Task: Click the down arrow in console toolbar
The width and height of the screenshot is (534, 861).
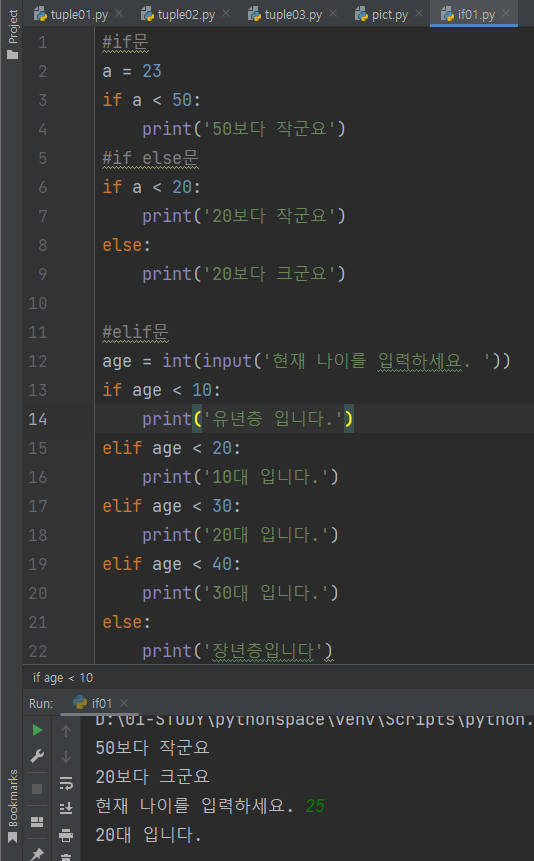Action: click(x=66, y=757)
